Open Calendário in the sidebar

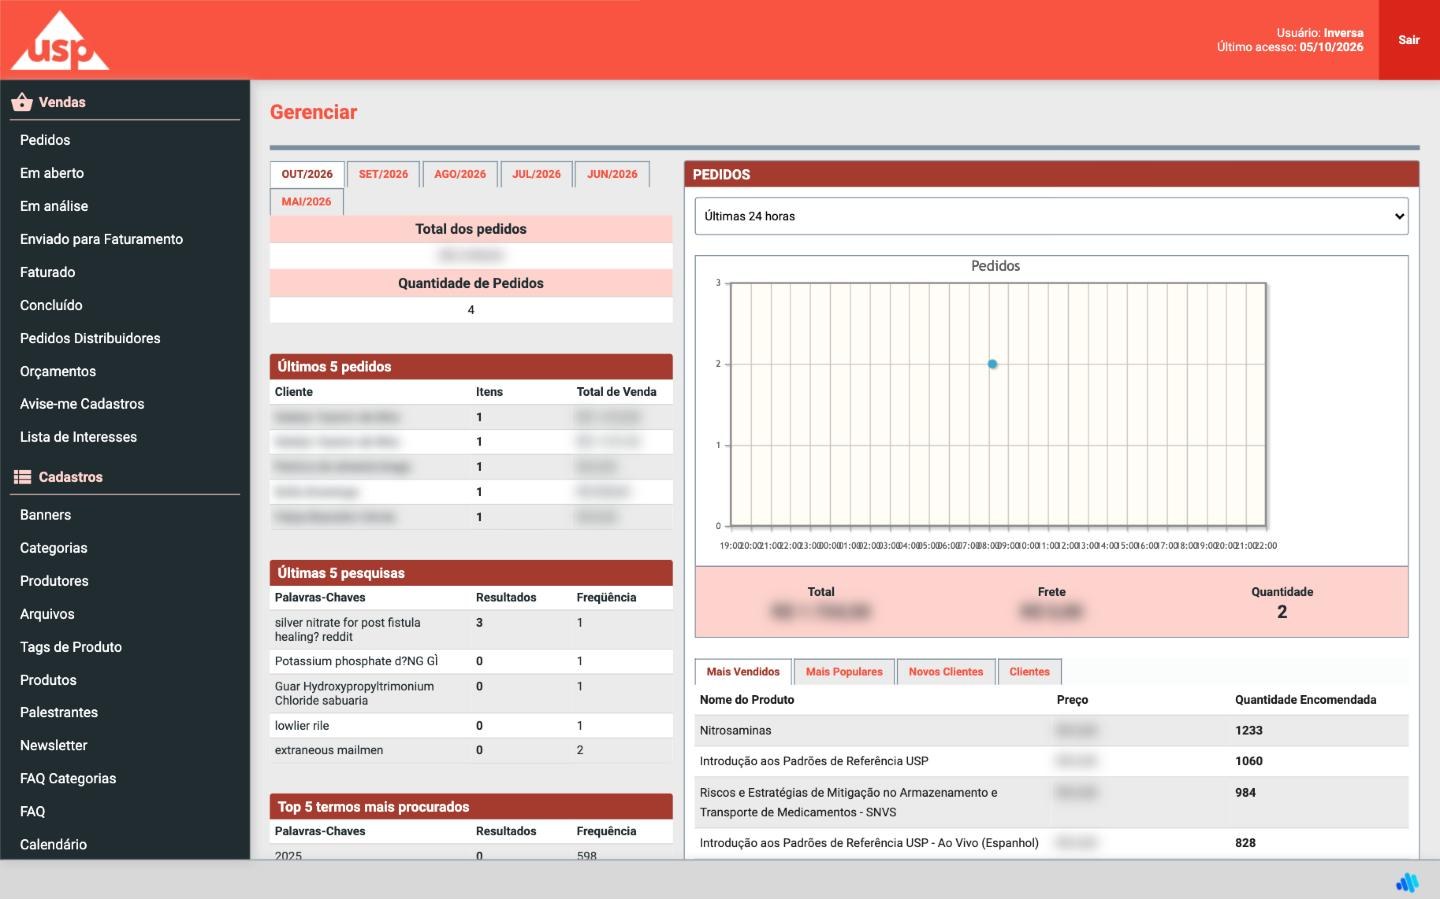pyautogui.click(x=53, y=844)
